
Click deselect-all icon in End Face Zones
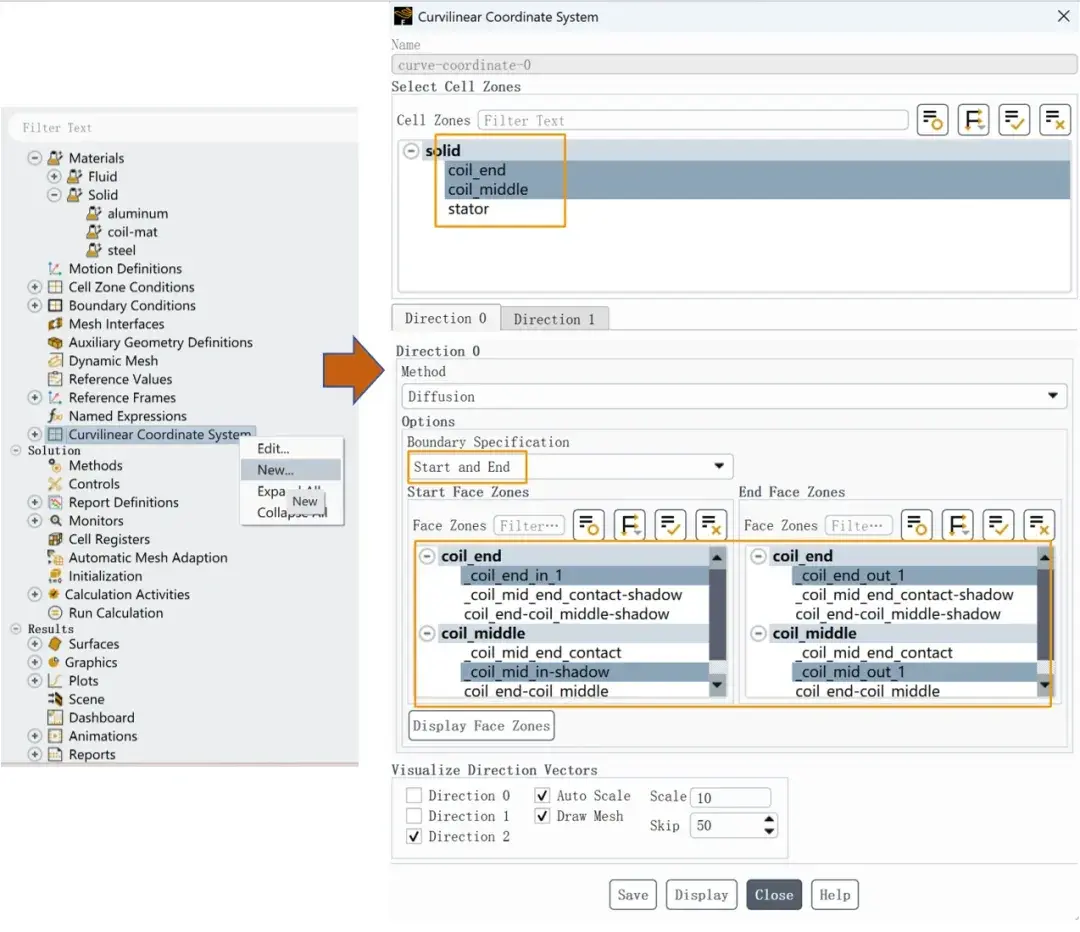(1039, 526)
